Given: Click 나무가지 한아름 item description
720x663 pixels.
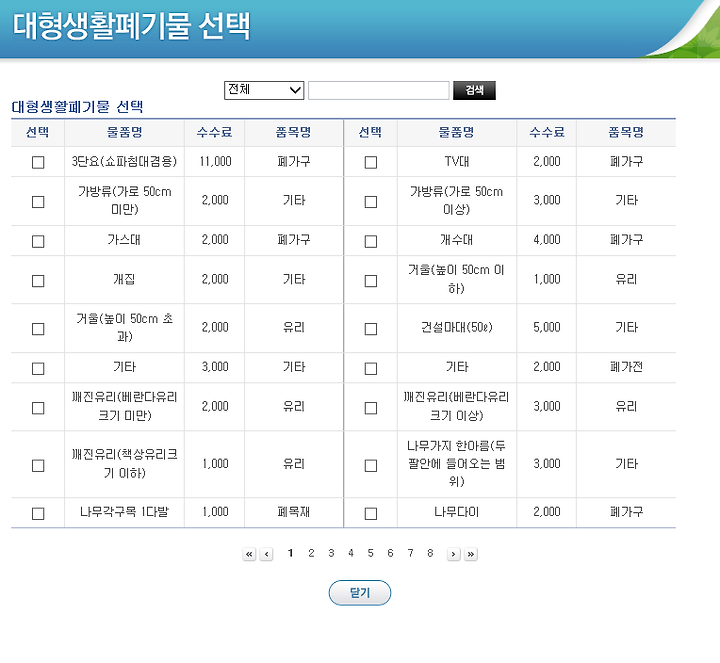Looking at the screenshot, I should (456, 463).
